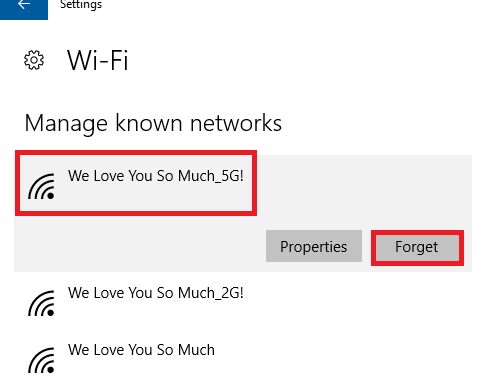482x382 pixels.
Task: Open Properties of the selected 5G network
Action: click(314, 246)
